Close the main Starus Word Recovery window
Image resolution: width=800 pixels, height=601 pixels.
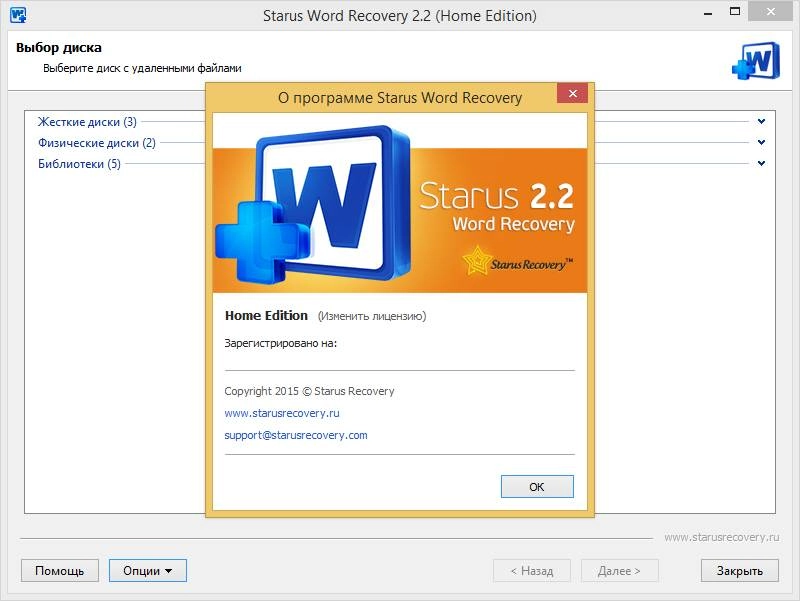[x=770, y=12]
